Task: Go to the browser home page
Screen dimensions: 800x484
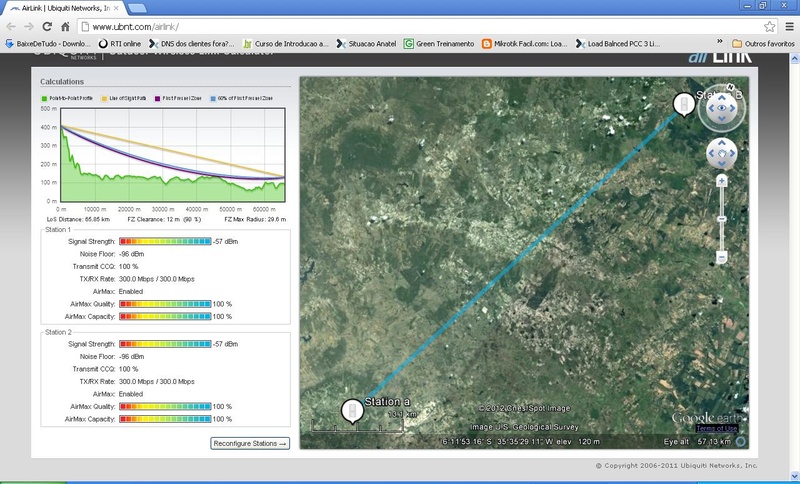Action: (x=65, y=27)
